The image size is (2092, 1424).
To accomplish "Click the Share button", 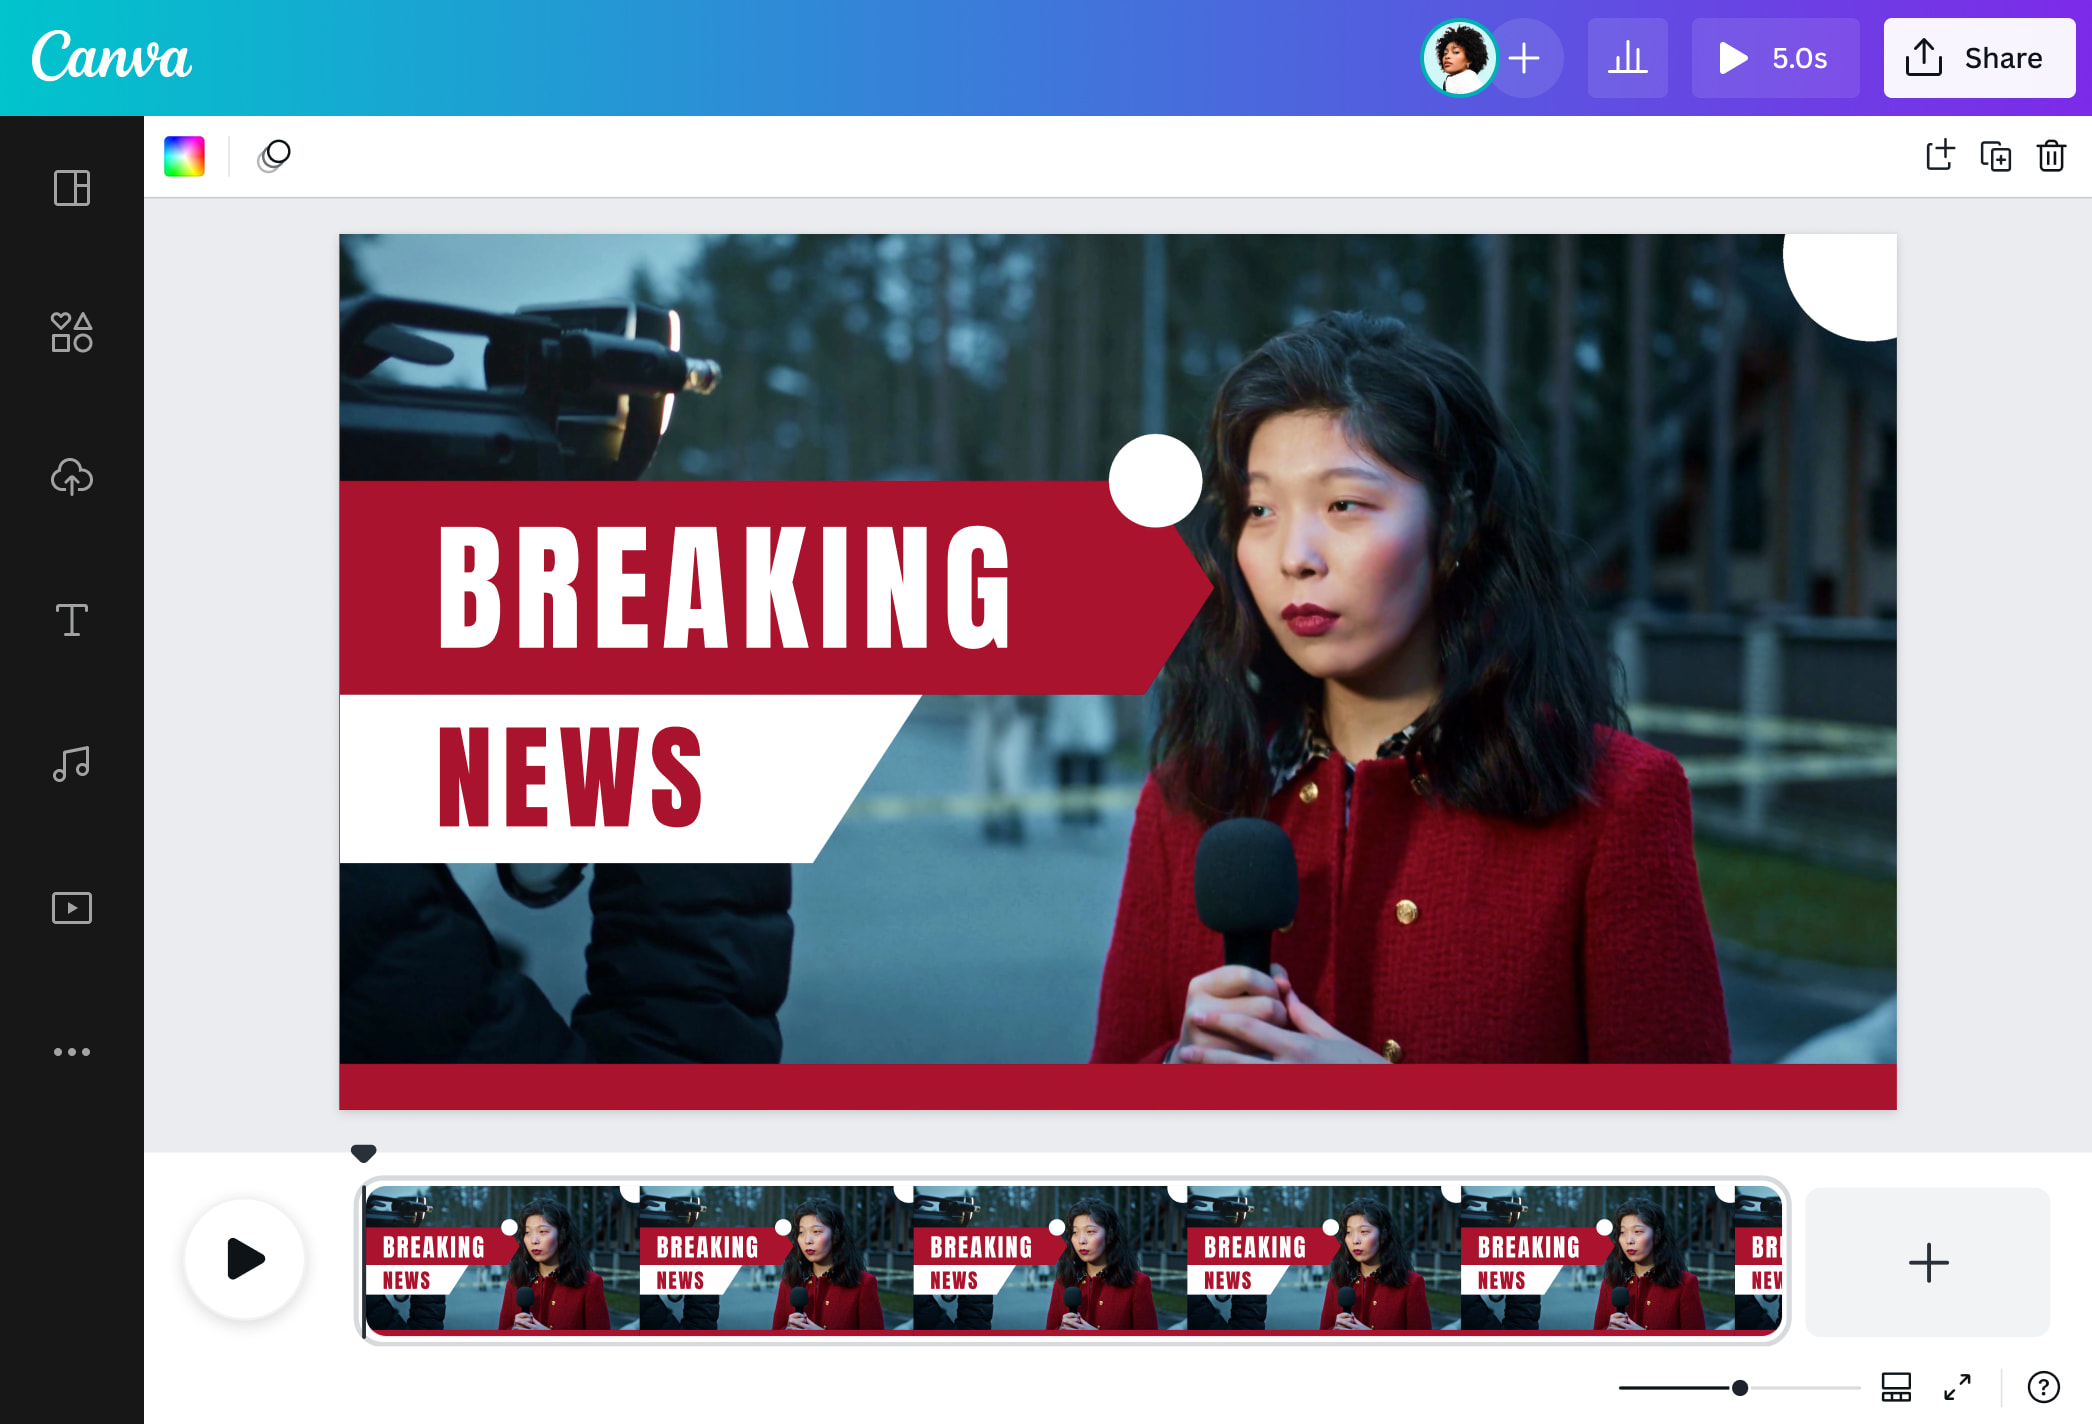I will [x=1979, y=58].
